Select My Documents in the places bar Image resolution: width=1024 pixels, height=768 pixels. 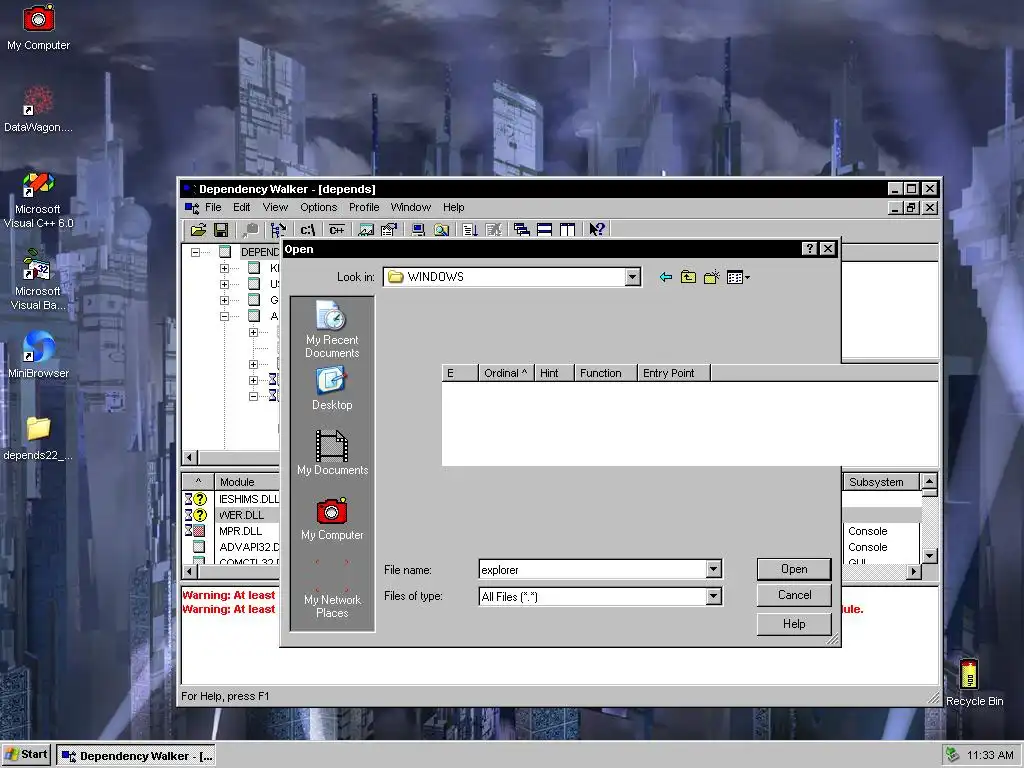click(332, 453)
